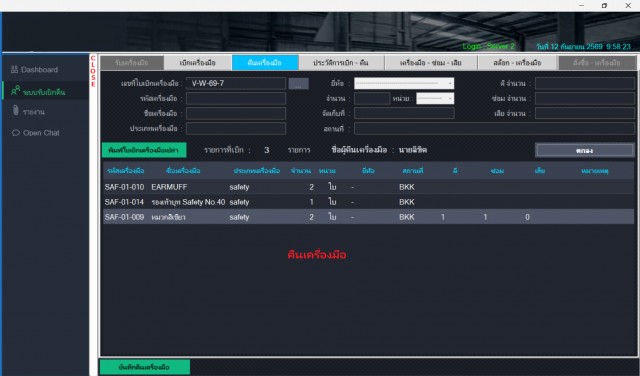Viewport: 640px width, 376px height.
Task: Click the หมายเหตุ column header
Action: (x=595, y=171)
